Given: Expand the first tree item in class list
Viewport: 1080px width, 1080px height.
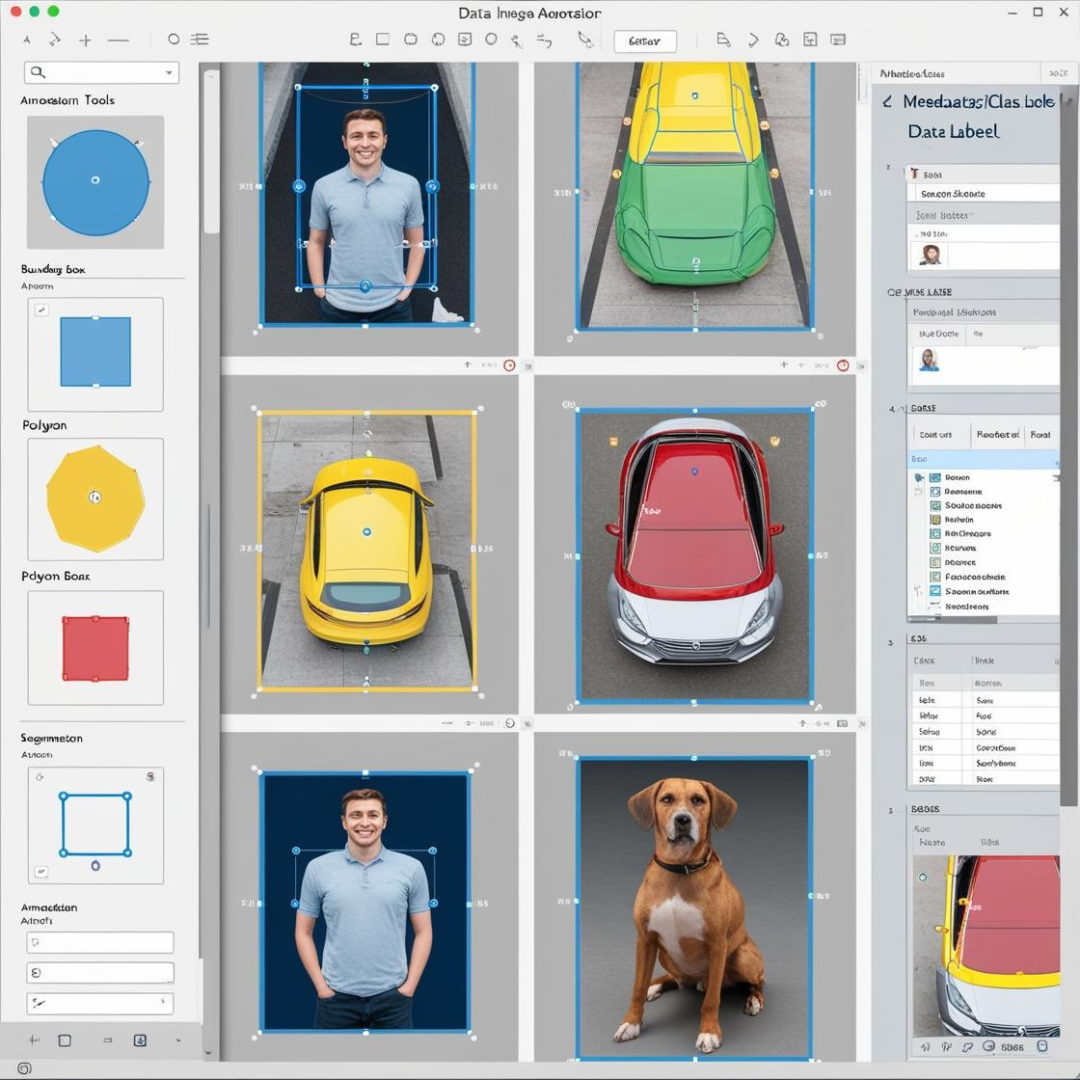Looking at the screenshot, I should tap(919, 478).
